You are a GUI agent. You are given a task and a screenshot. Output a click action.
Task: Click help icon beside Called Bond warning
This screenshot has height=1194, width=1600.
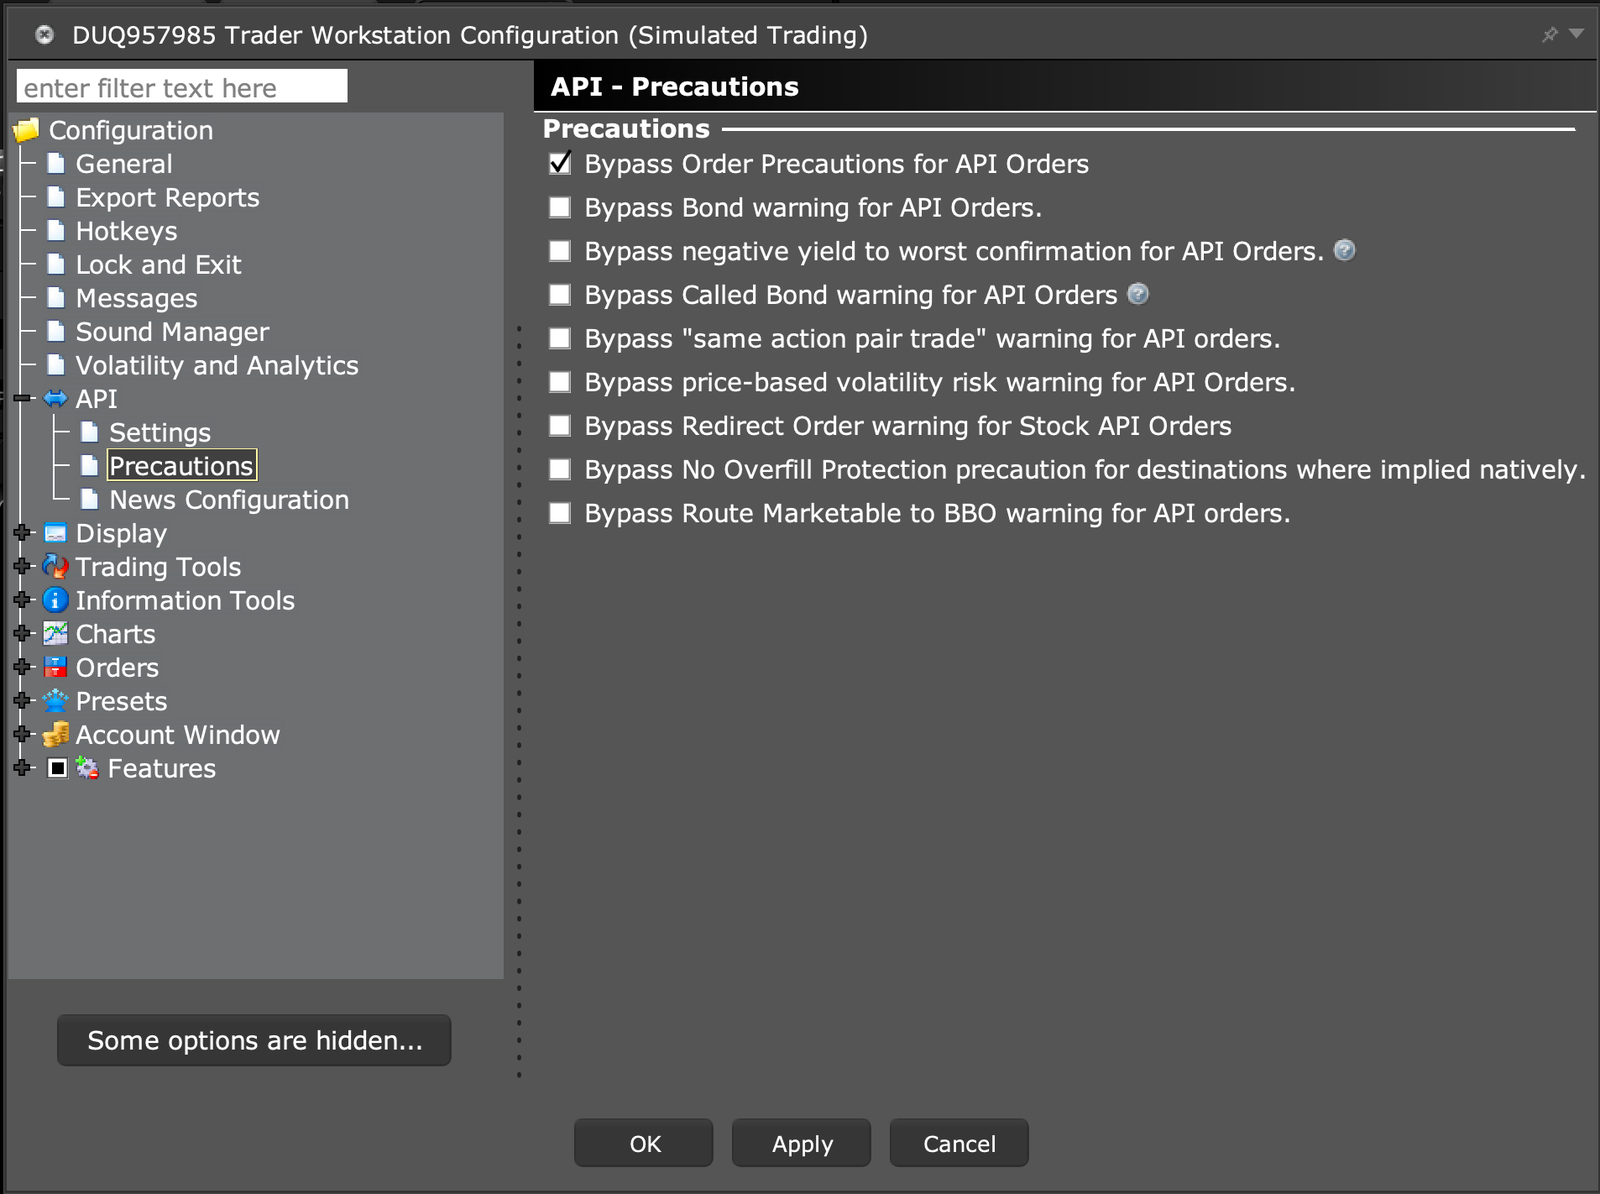coord(1138,294)
